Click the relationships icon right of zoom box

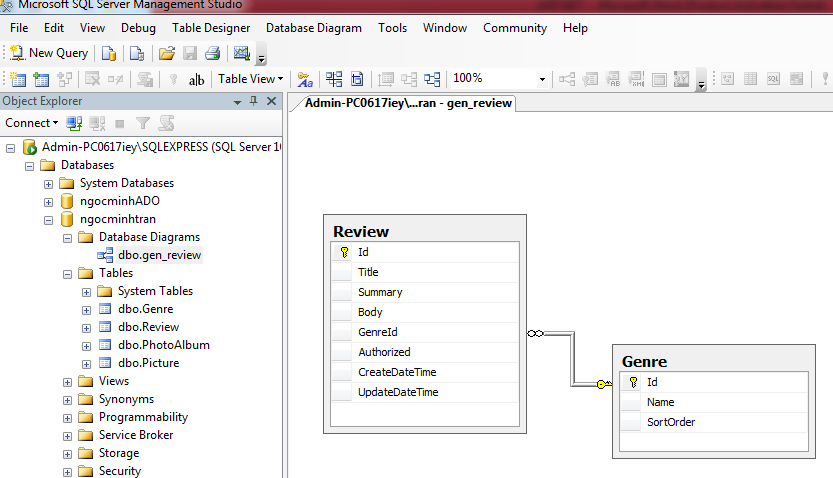(x=566, y=79)
